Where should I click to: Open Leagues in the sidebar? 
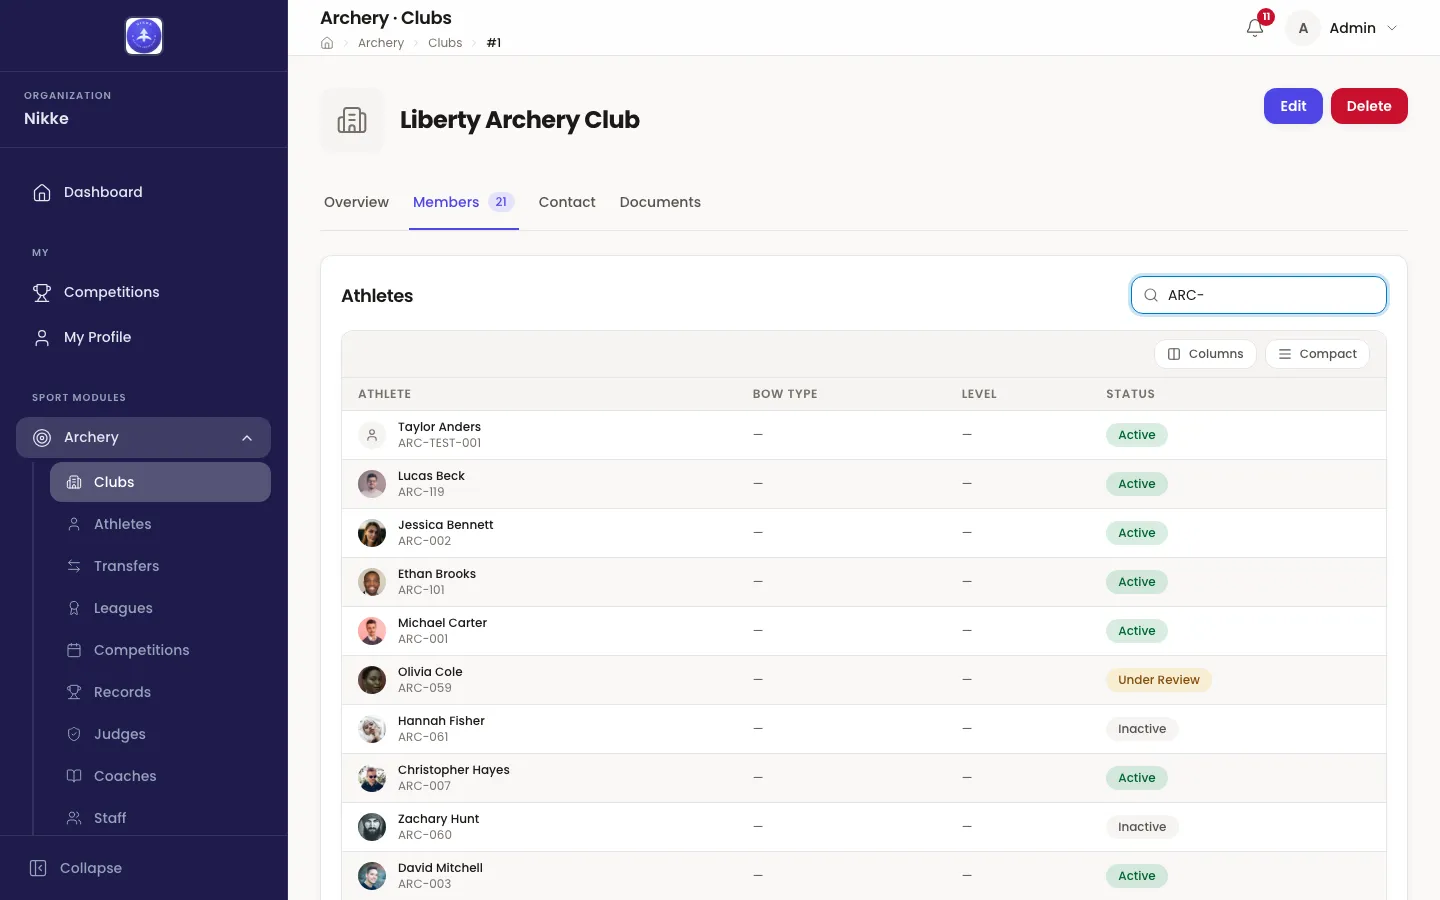pos(160,608)
